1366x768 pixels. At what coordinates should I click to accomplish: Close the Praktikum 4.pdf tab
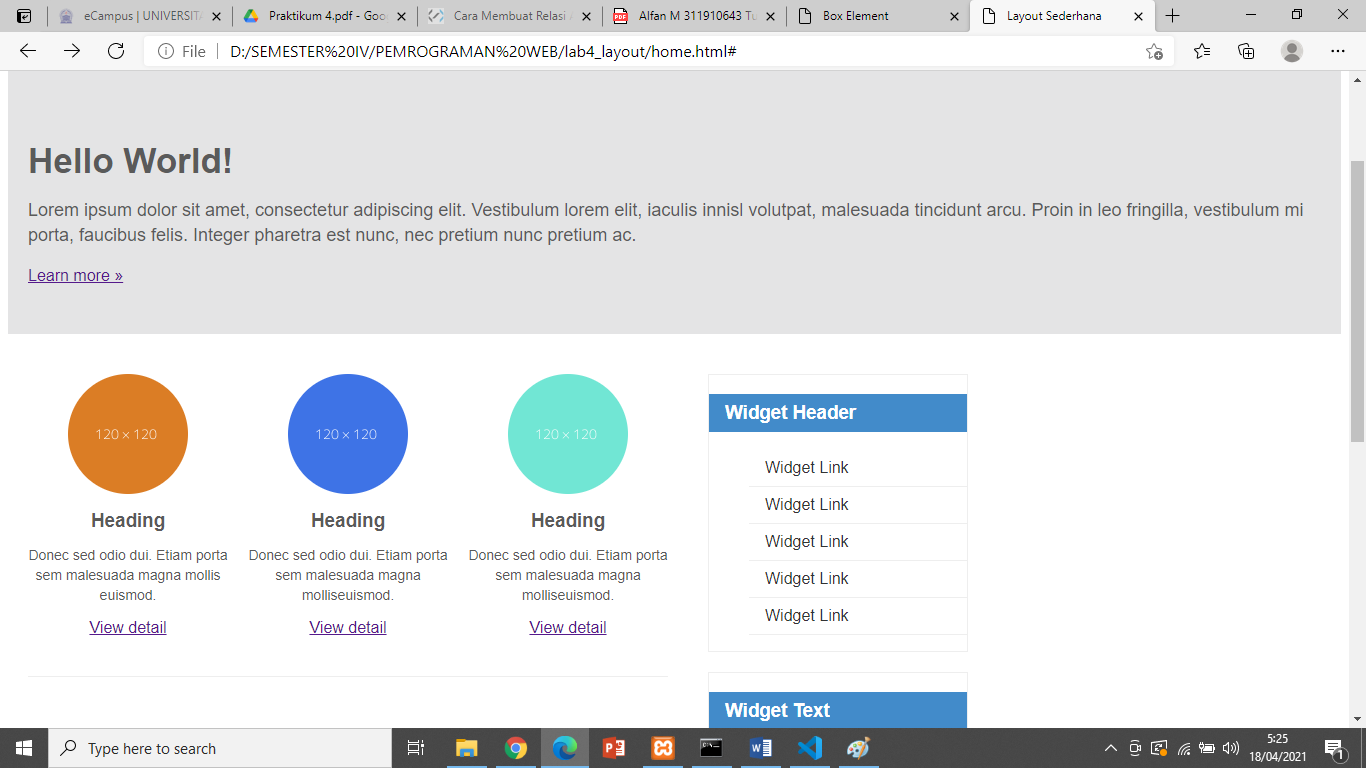click(x=401, y=16)
